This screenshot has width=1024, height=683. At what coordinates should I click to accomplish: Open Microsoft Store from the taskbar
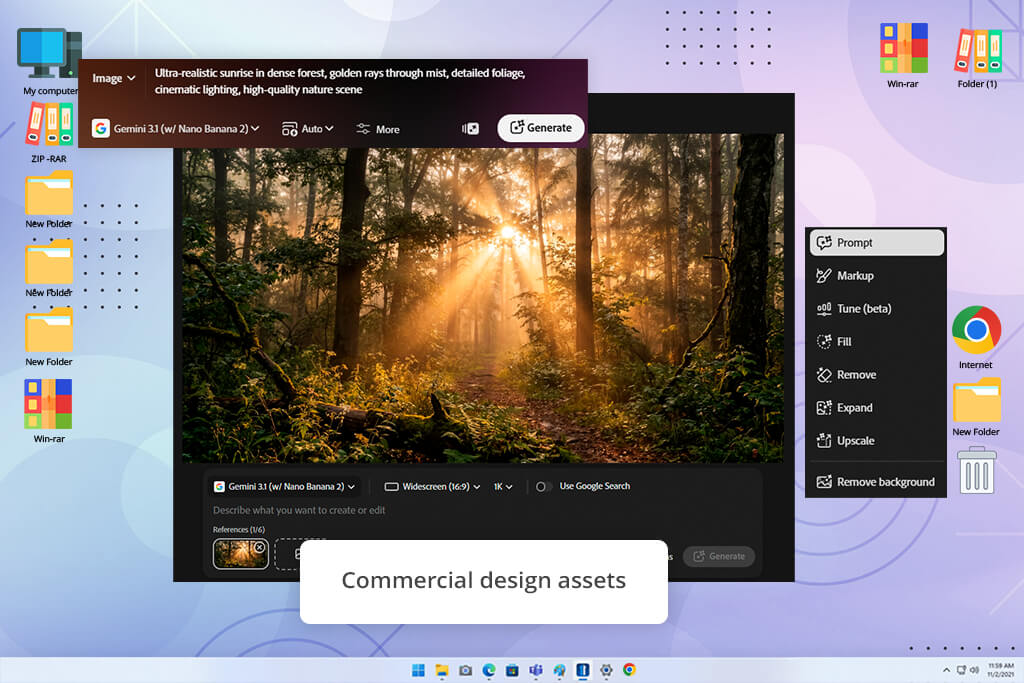tap(512, 670)
